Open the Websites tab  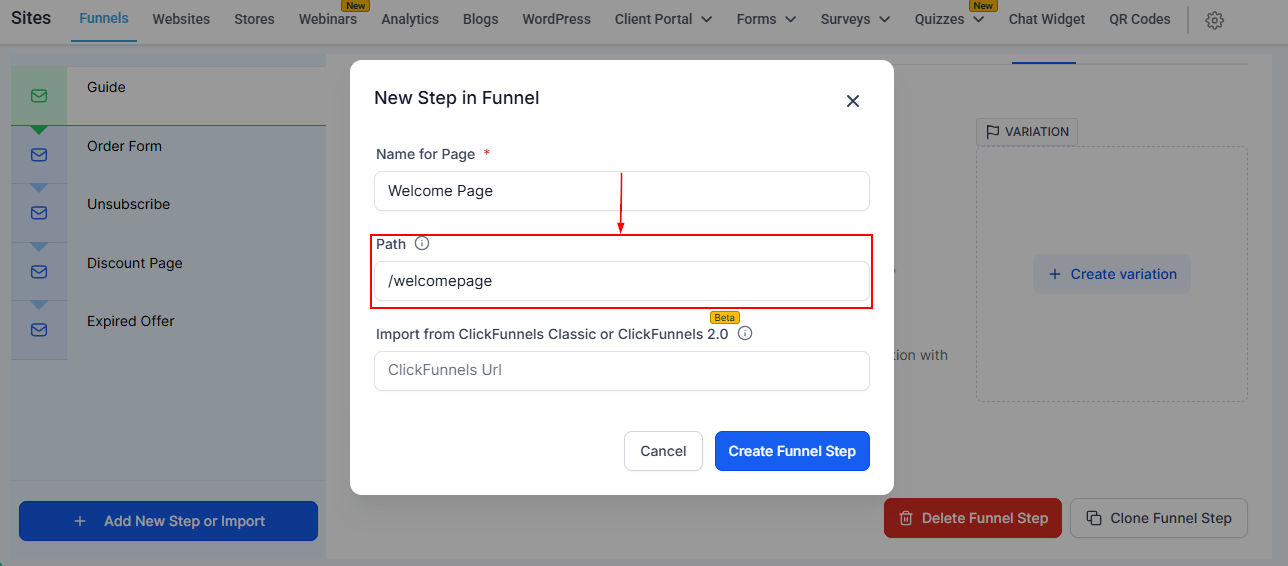pos(181,19)
